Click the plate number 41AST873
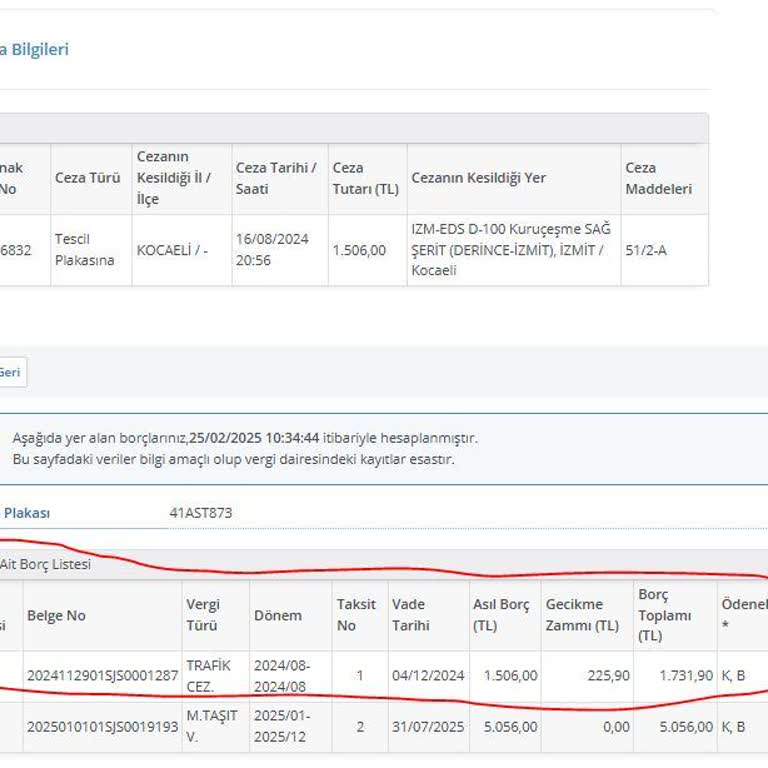 tap(201, 513)
